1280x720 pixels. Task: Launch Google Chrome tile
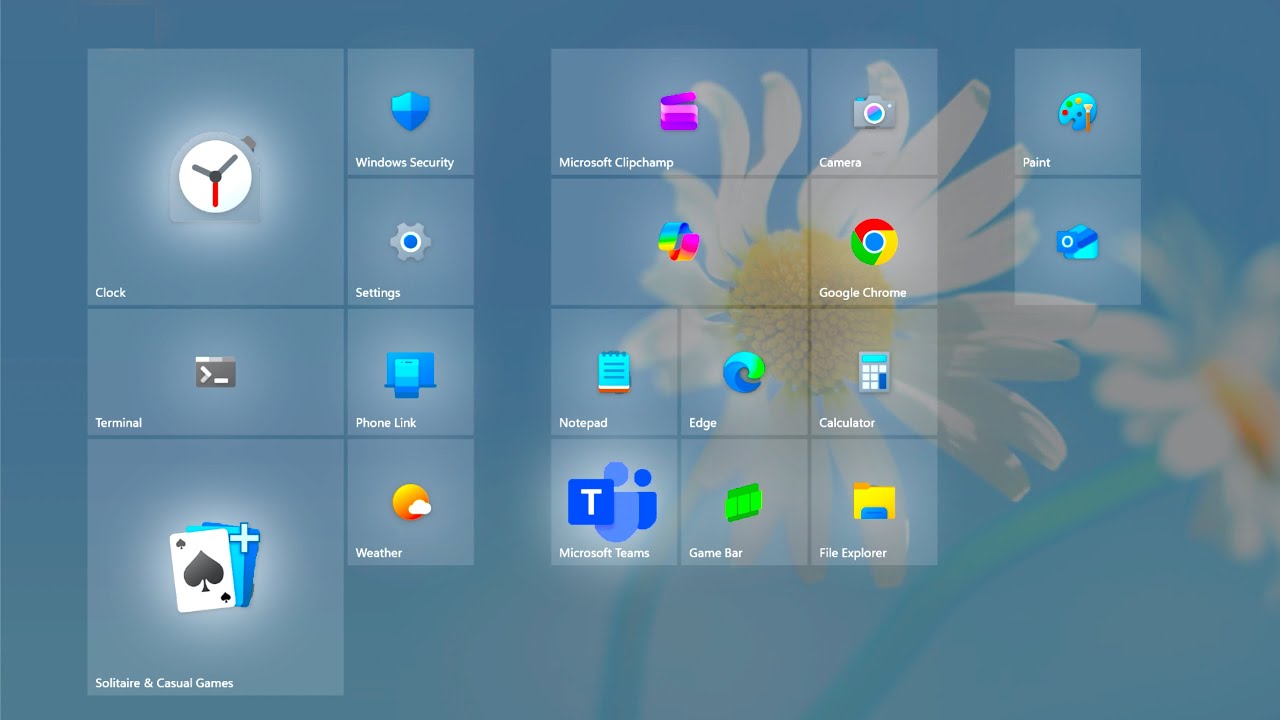pos(874,242)
